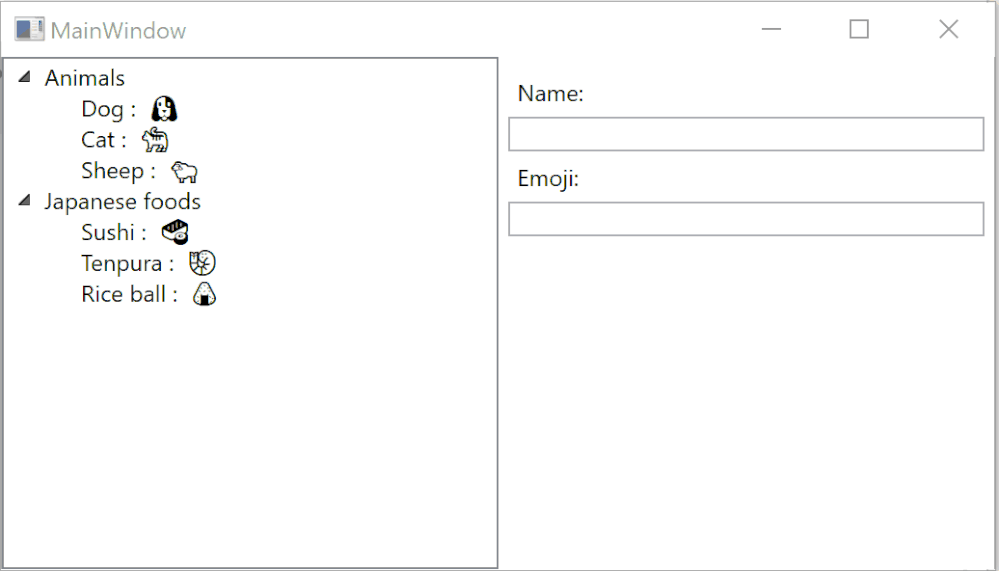Focus the Name text field
The height and width of the screenshot is (571, 999).
[746, 134]
